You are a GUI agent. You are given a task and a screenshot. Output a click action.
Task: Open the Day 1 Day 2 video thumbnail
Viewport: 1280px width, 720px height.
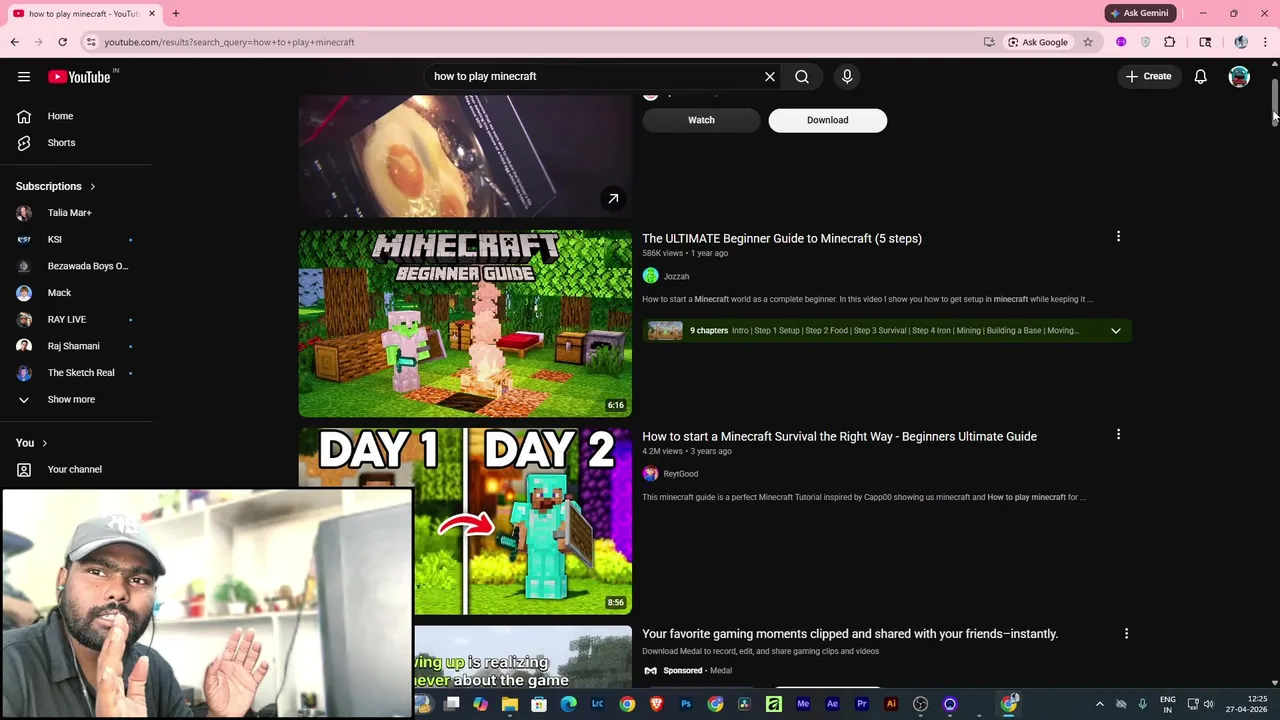(x=523, y=521)
